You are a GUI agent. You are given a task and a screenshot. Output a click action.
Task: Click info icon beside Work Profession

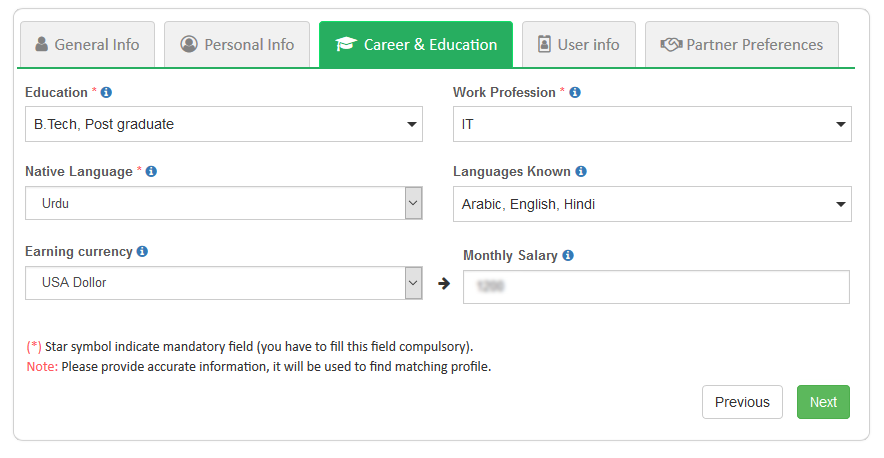tap(575, 93)
